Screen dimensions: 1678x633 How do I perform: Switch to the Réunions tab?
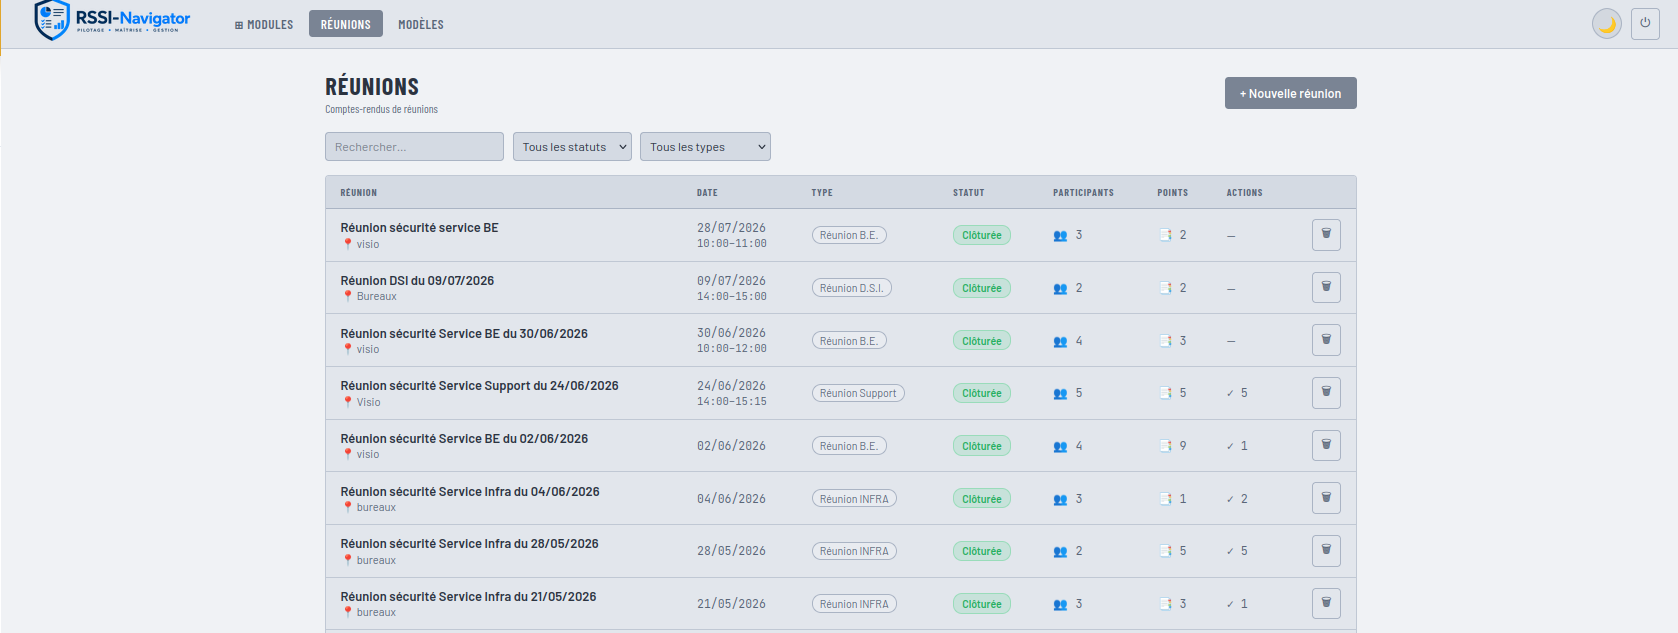coord(346,24)
